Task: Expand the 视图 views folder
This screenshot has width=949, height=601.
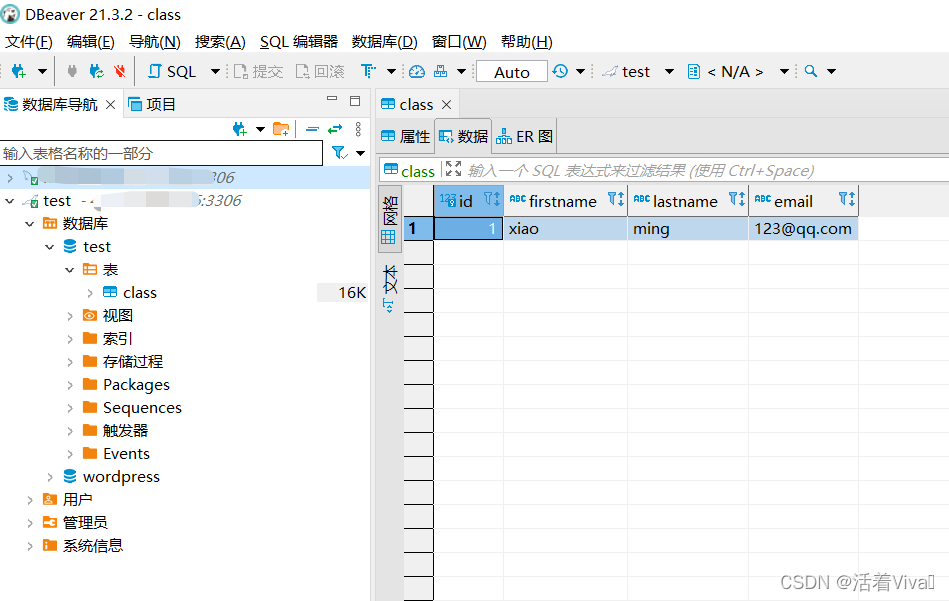Action: (70, 316)
